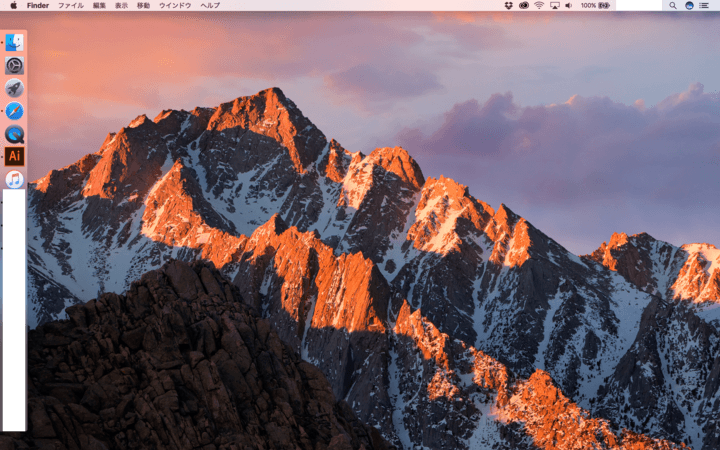Open the Wi-Fi status menu
Screen dimensions: 720x450
coord(539,6)
